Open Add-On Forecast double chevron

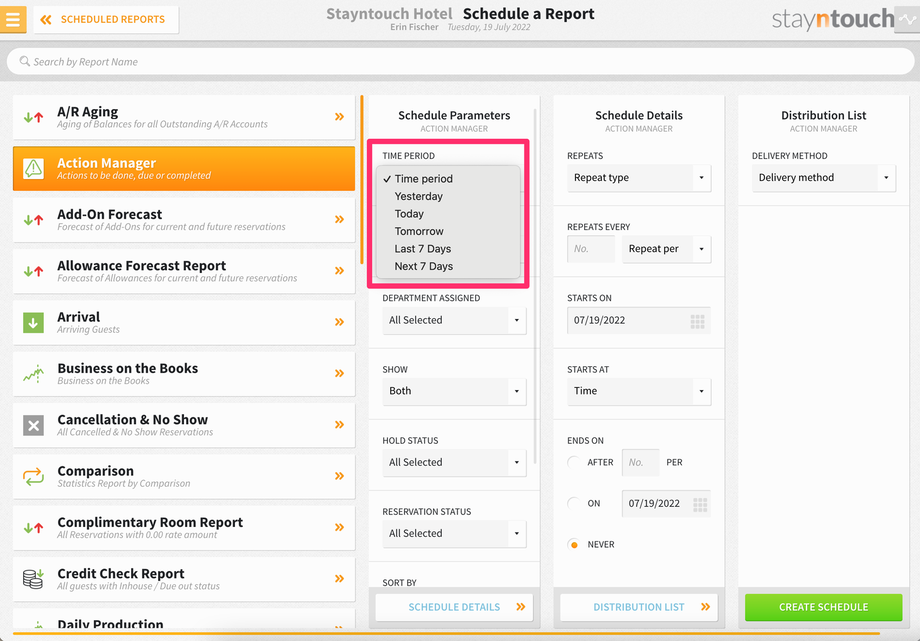tap(339, 220)
